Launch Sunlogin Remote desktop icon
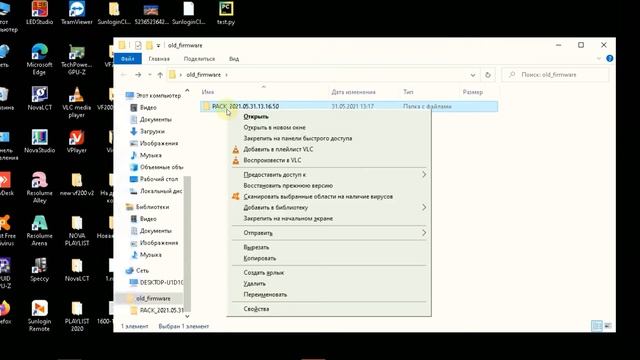The image size is (640, 360). tap(39, 316)
